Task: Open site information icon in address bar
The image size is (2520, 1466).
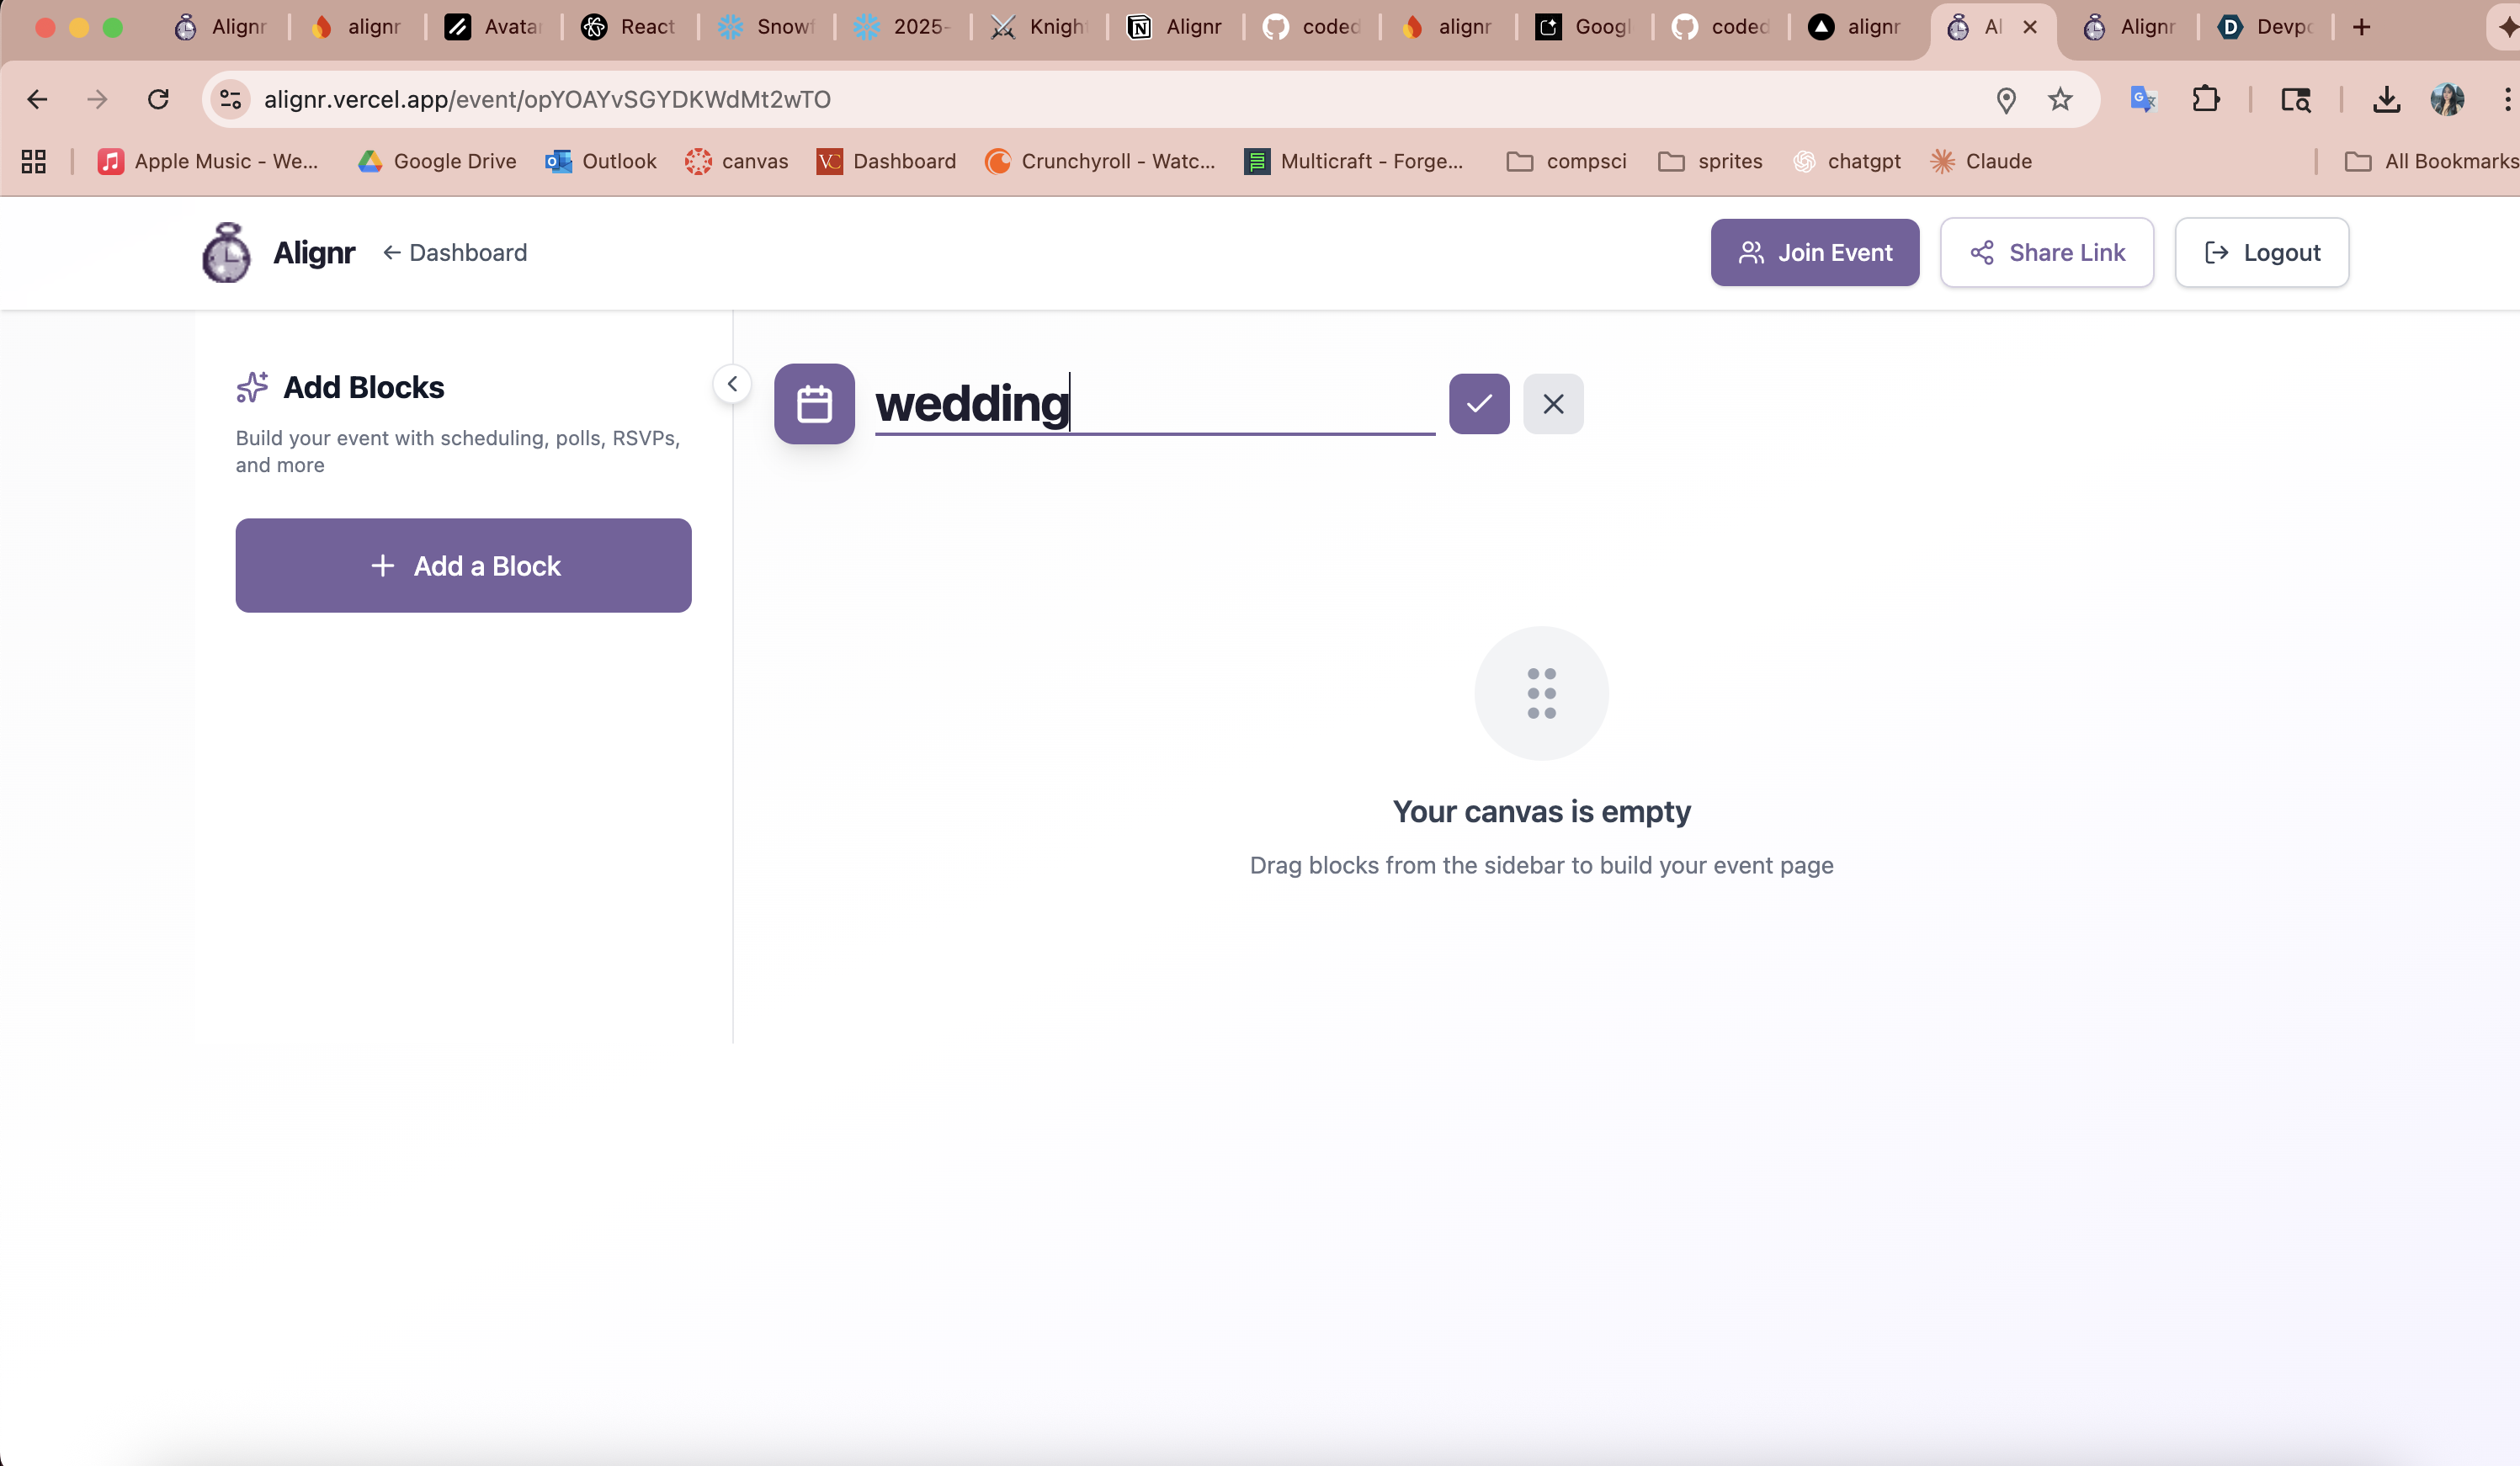Action: coord(231,99)
